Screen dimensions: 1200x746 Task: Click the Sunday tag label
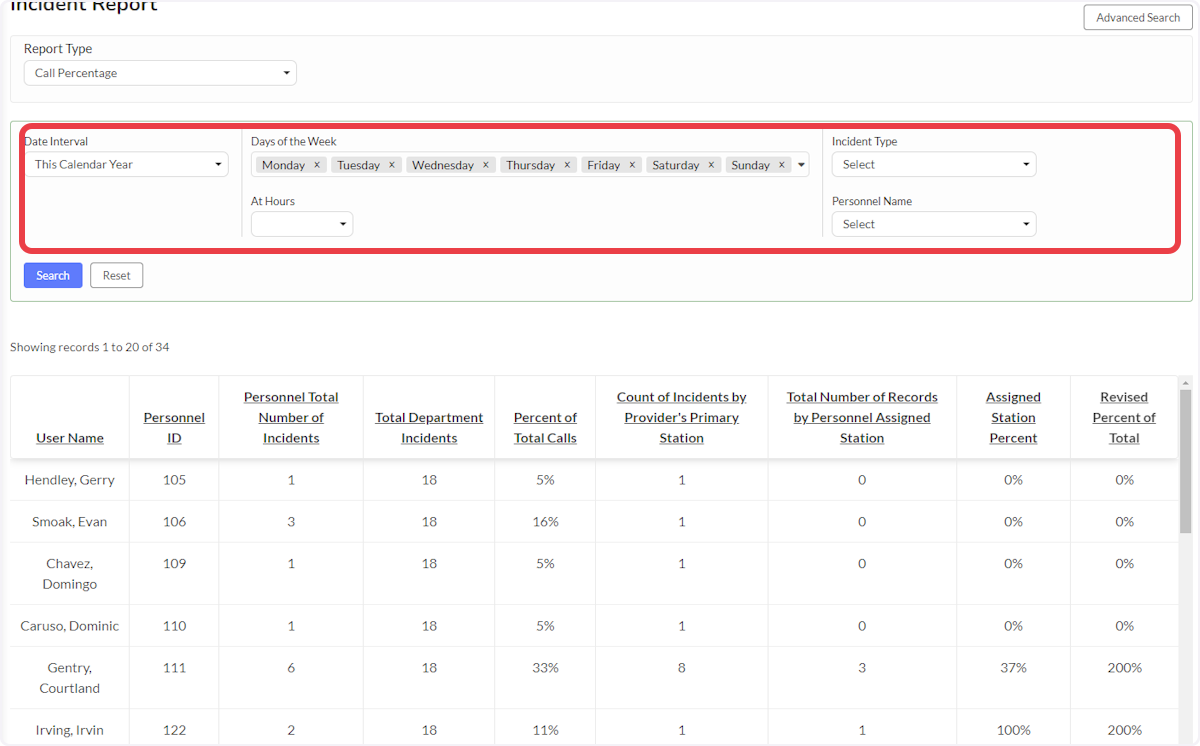tap(750, 165)
